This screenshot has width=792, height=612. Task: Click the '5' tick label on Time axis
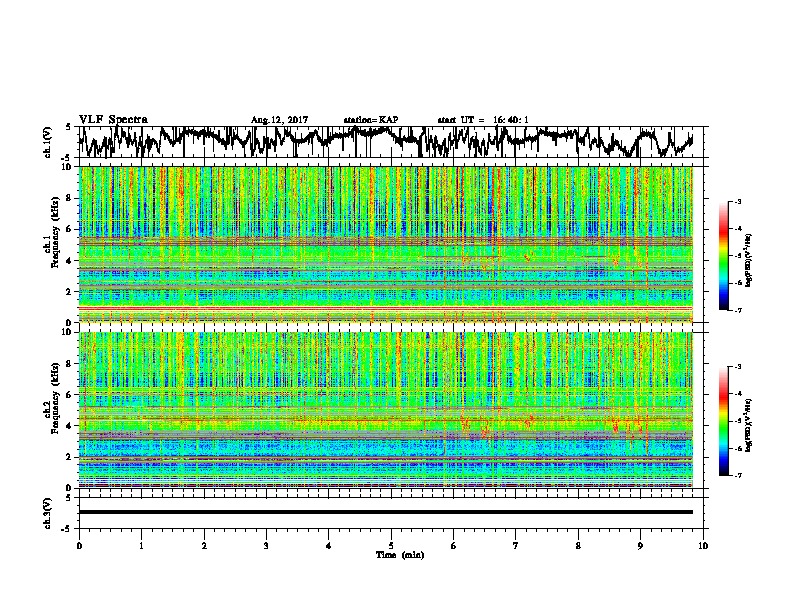pos(391,546)
